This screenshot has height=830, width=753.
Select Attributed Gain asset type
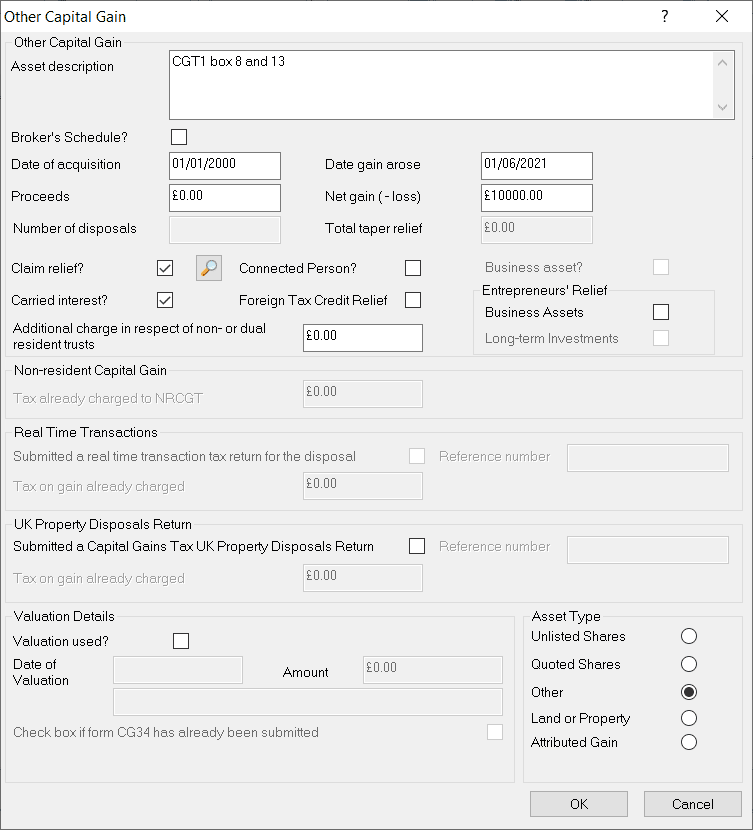pos(689,743)
